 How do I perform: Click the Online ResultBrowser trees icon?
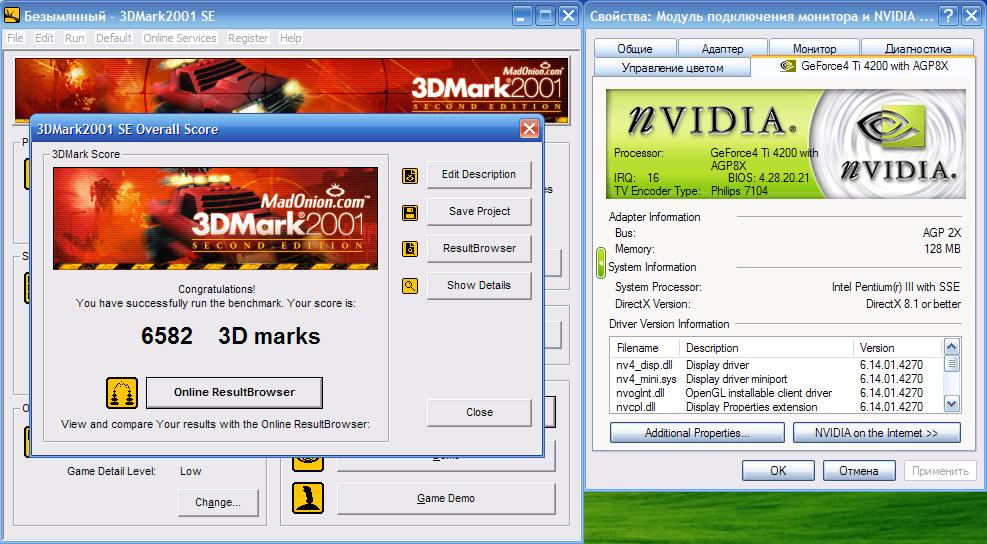tap(122, 392)
